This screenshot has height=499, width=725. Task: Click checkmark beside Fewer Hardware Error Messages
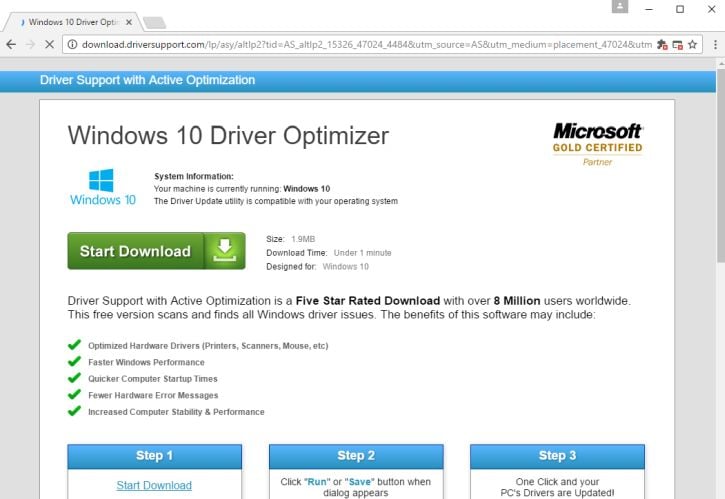[x=74, y=394]
